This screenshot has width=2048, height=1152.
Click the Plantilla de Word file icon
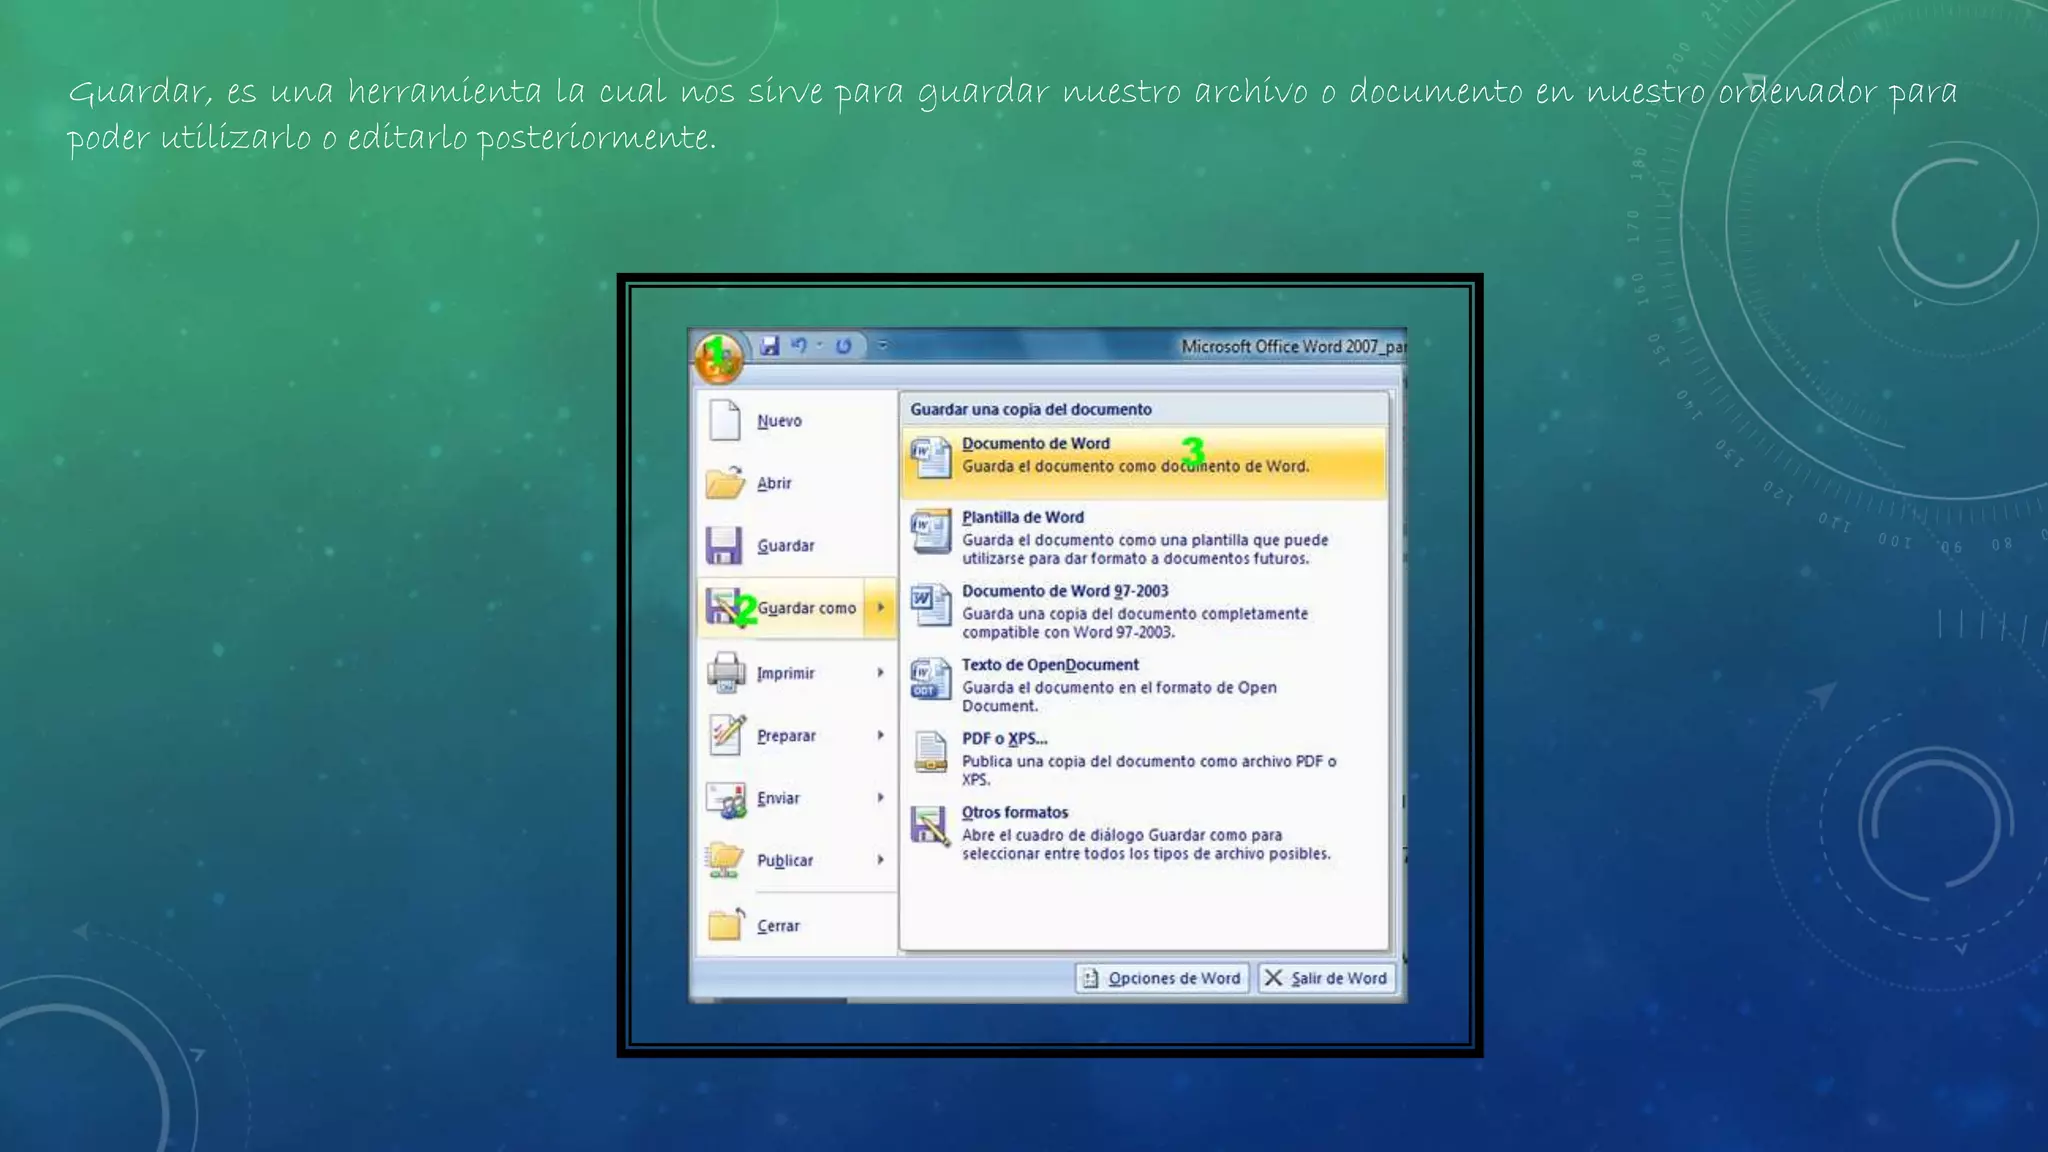[931, 531]
